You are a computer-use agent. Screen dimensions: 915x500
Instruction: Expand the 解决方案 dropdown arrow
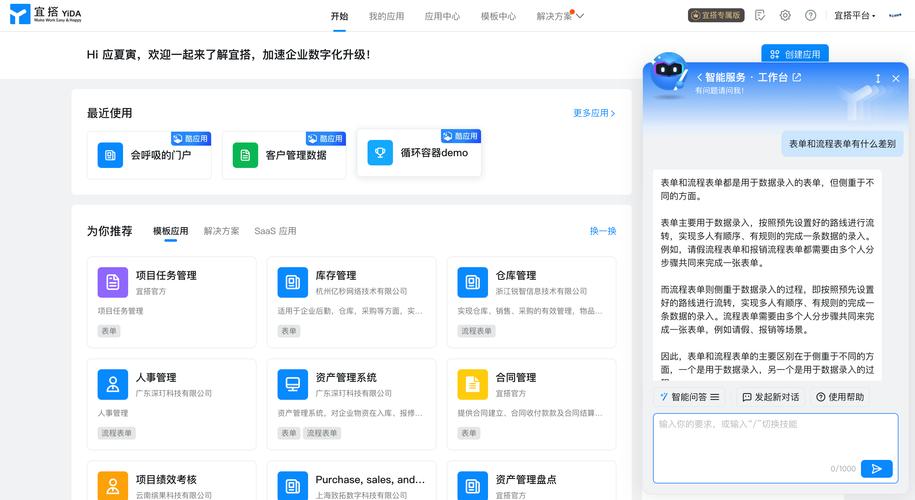point(579,16)
